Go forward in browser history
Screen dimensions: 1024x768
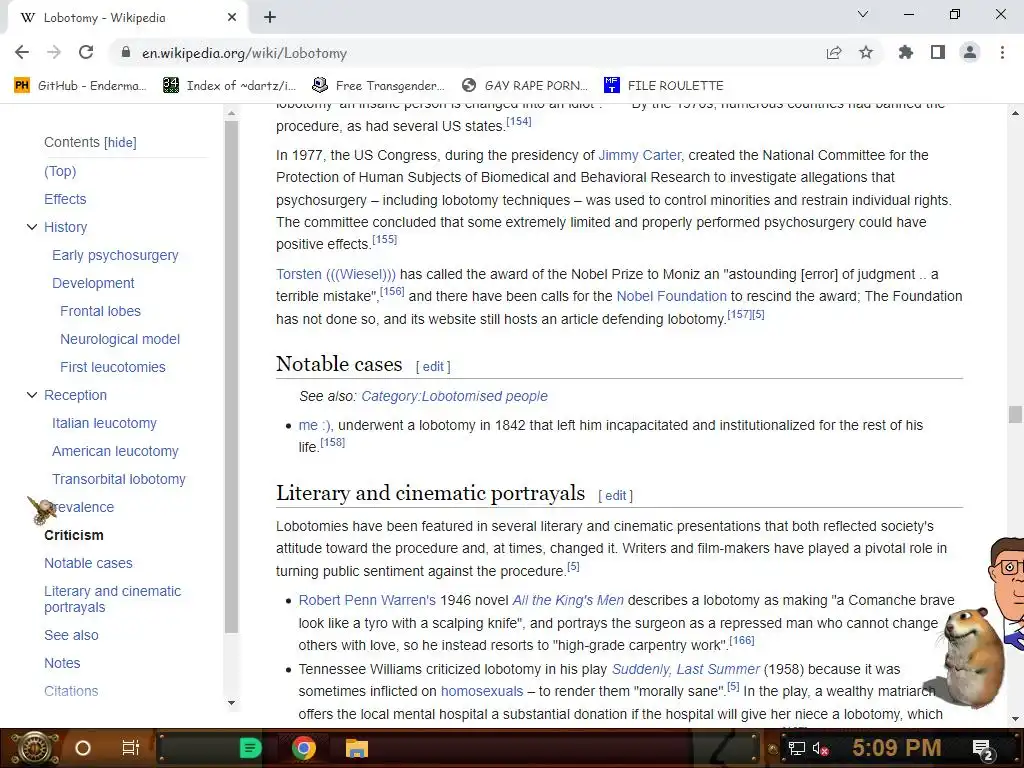[54, 53]
